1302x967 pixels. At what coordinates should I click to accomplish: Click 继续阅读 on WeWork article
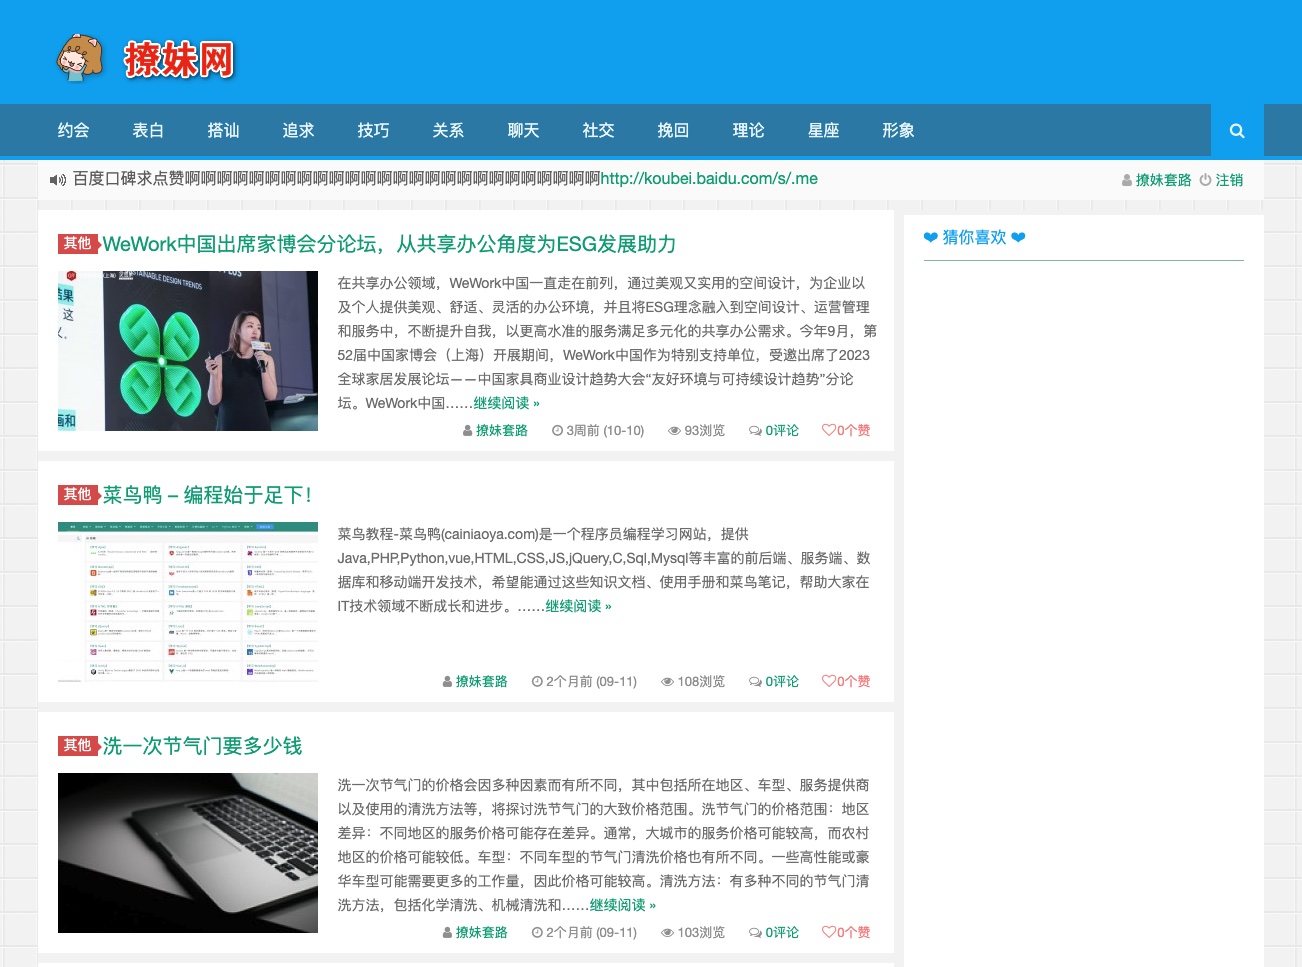tap(506, 403)
